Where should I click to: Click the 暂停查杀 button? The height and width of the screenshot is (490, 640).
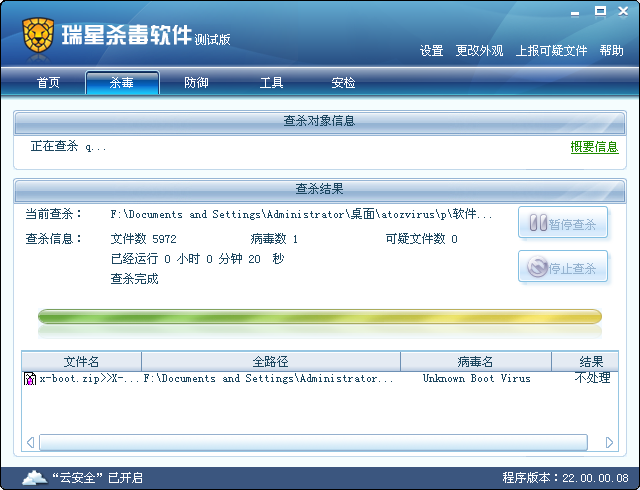pos(563,223)
